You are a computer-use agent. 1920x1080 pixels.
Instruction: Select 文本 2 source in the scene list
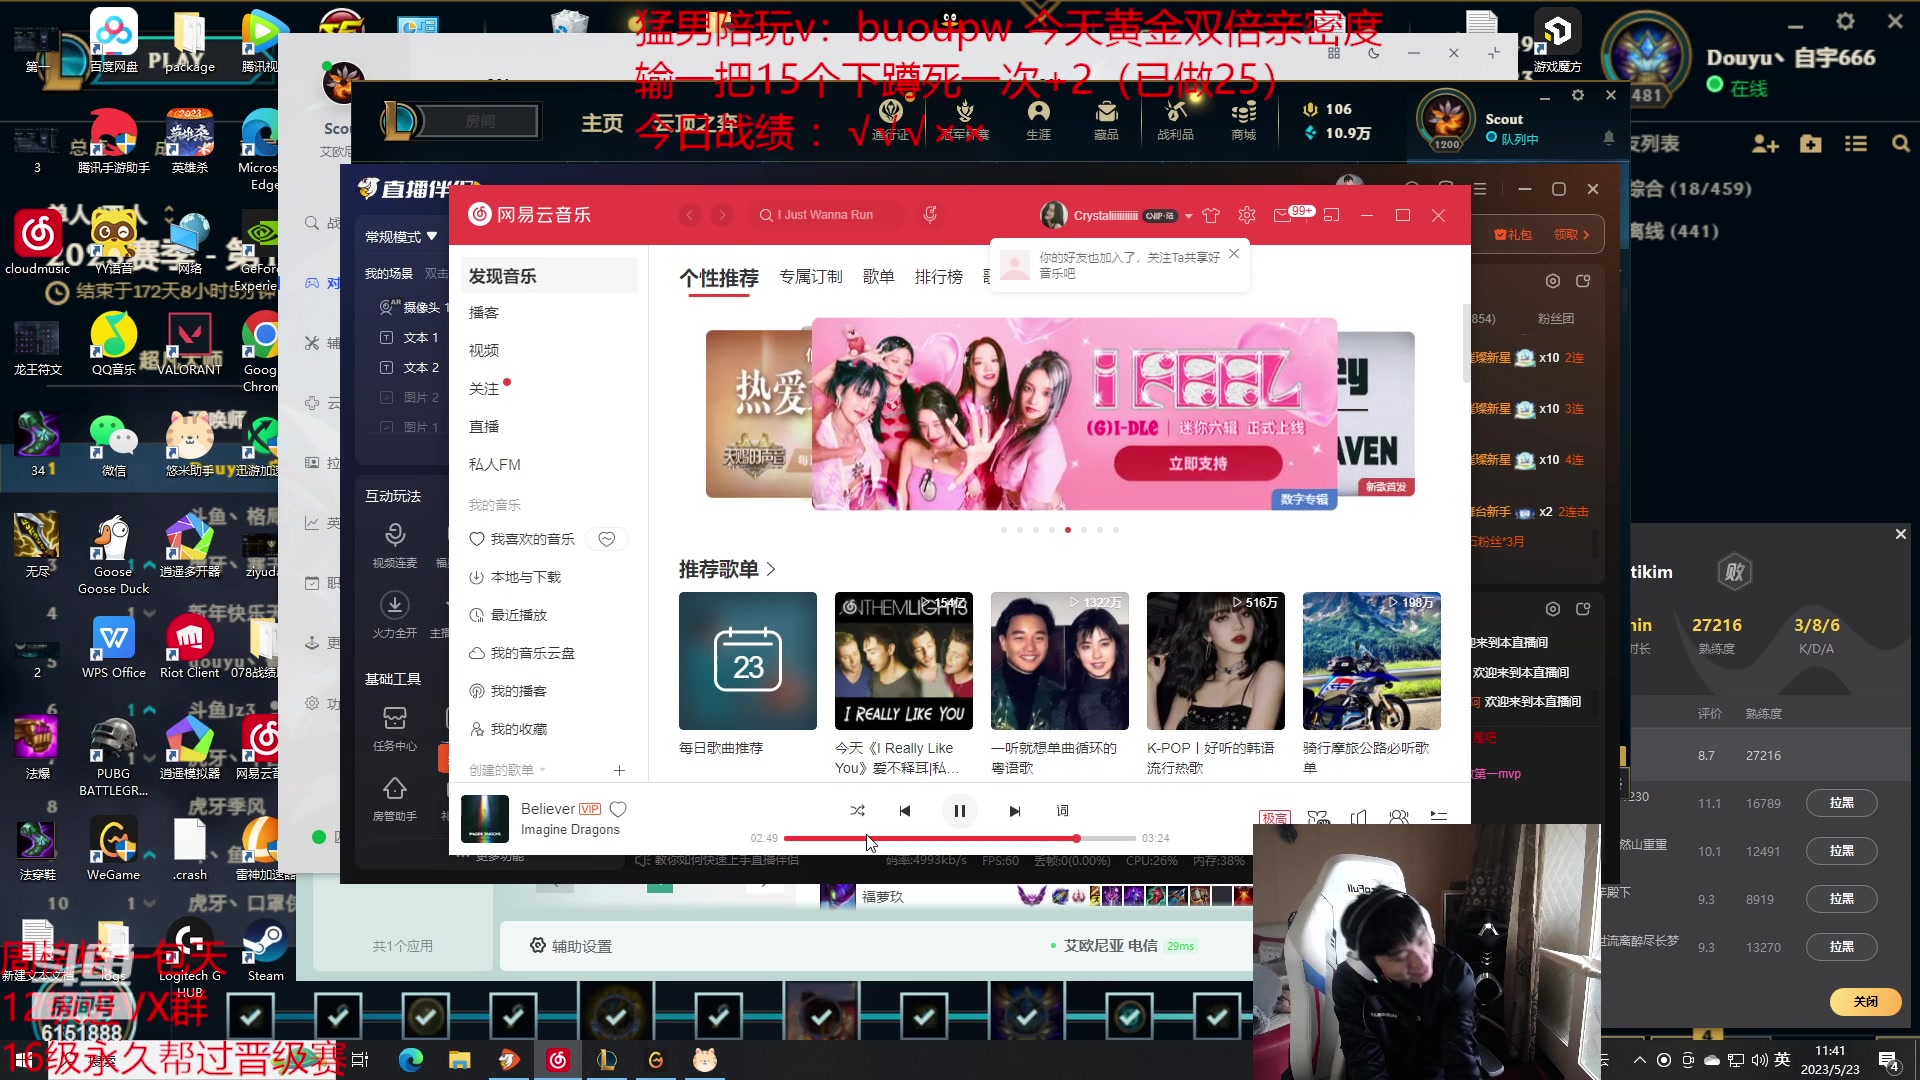[410, 367]
